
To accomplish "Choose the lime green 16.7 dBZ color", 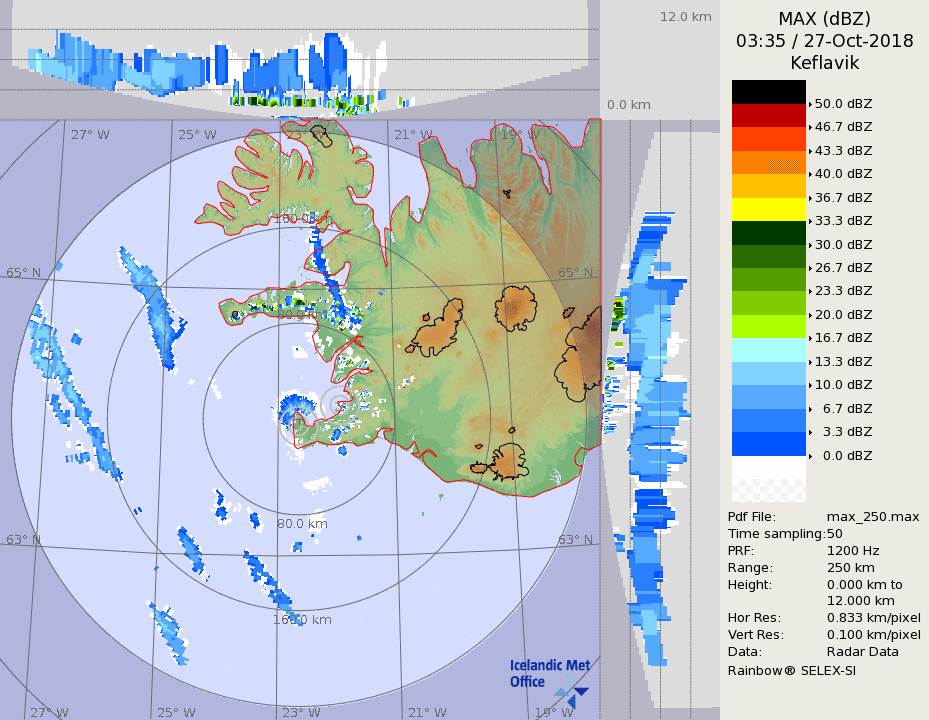I will (768, 326).
